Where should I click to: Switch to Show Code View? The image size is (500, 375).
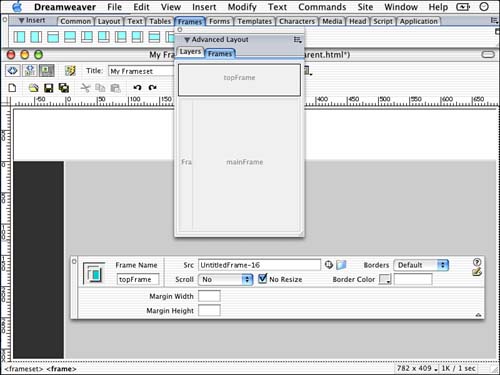13,70
